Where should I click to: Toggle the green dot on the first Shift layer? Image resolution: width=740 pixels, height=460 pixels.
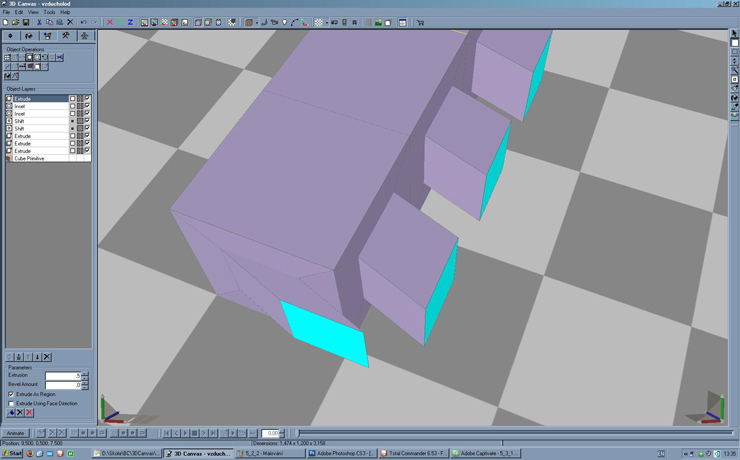72,121
